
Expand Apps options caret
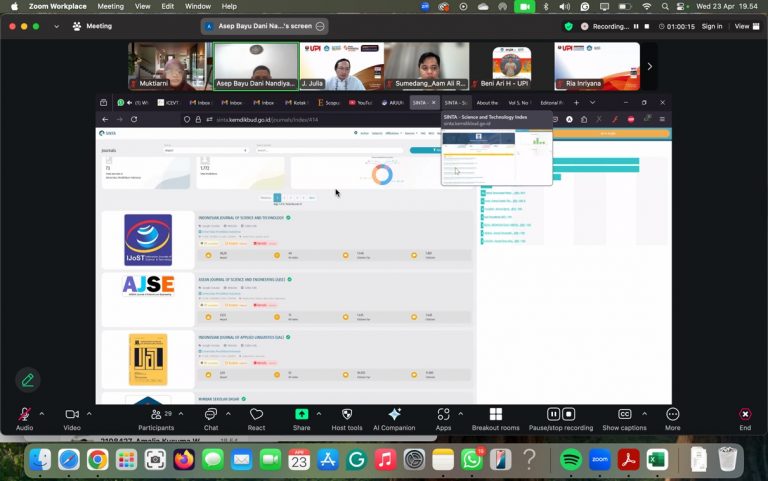460,414
